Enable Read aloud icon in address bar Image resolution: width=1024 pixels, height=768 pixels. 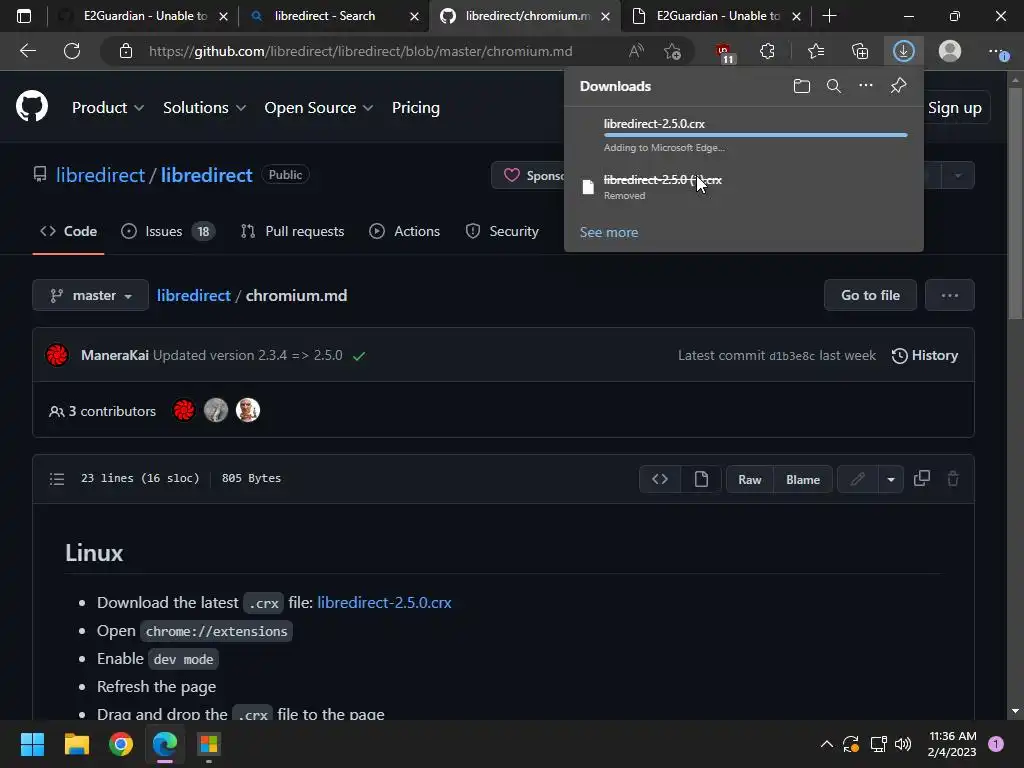point(636,51)
